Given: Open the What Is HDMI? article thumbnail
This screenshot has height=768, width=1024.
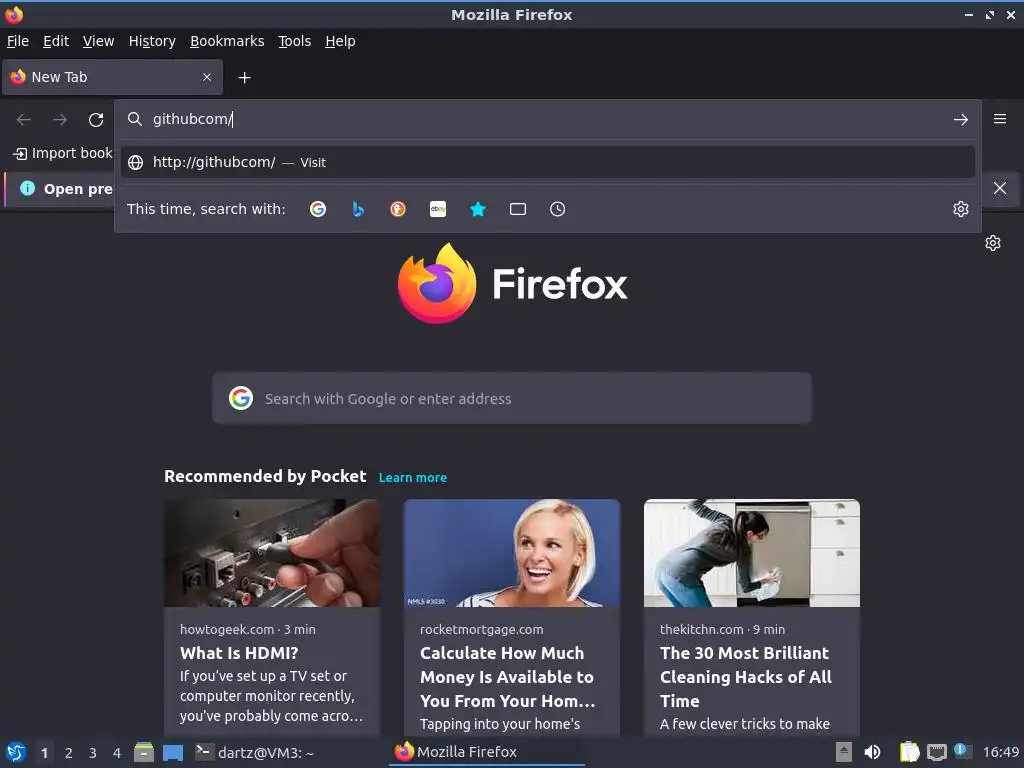Looking at the screenshot, I should point(272,553).
